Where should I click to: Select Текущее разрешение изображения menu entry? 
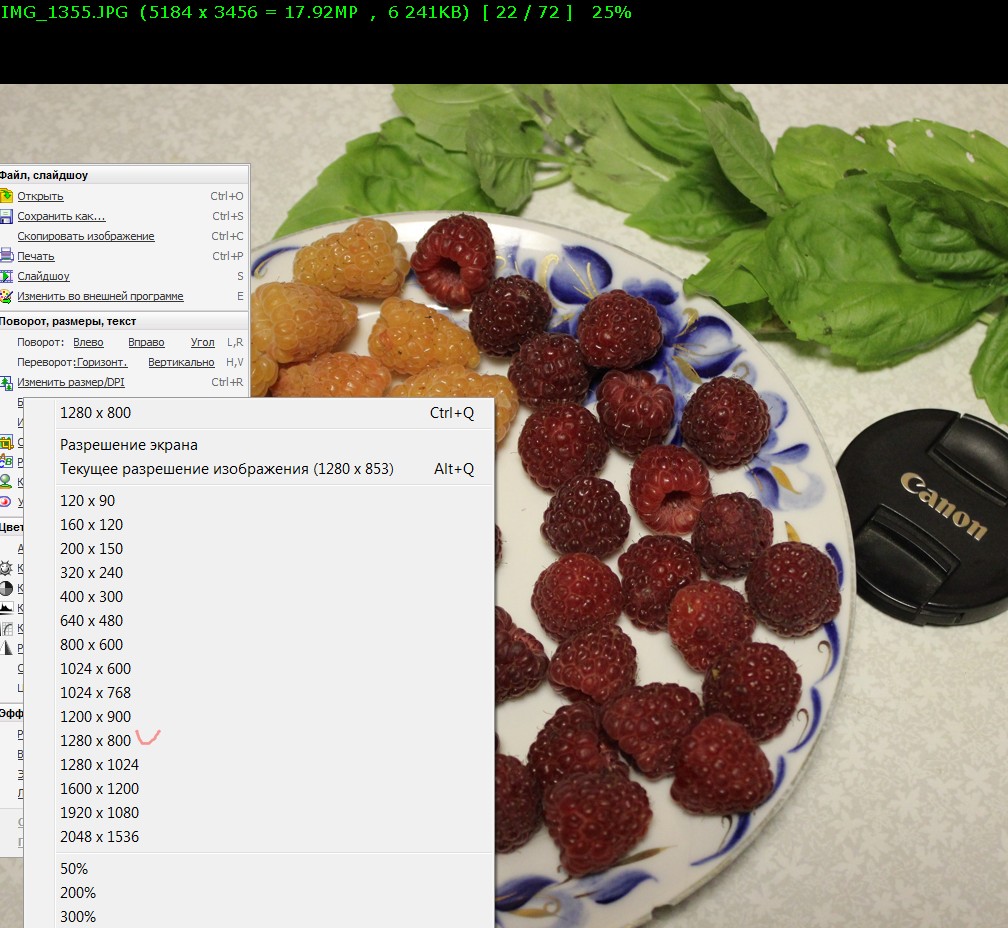227,469
